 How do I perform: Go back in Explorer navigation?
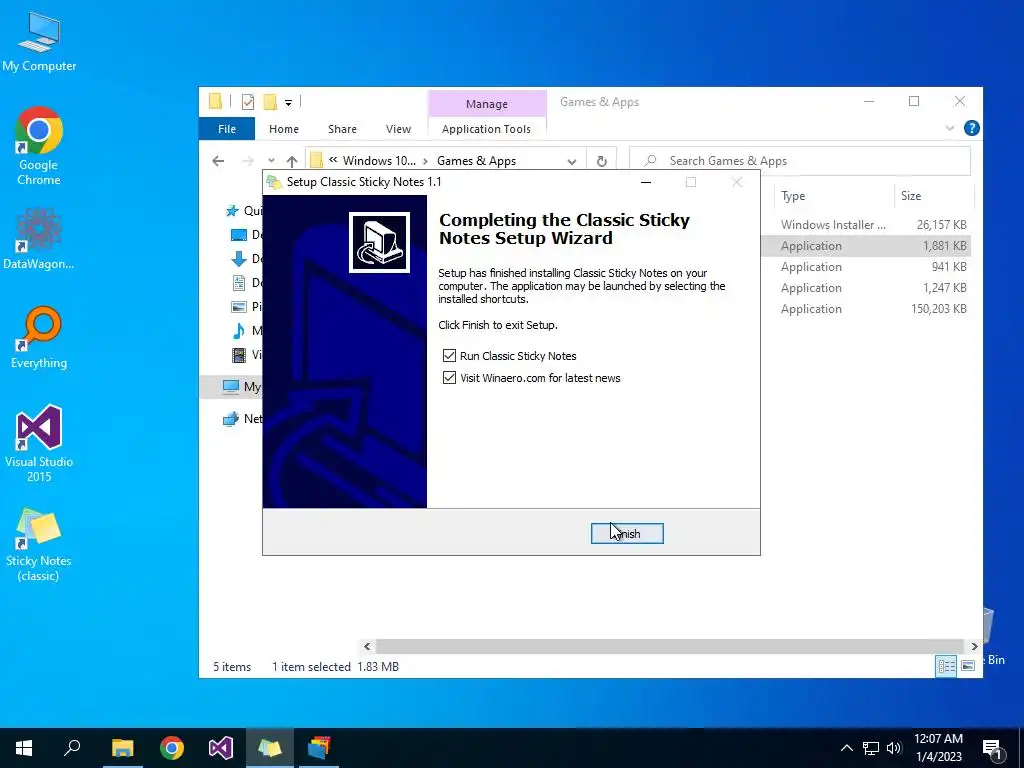(218, 161)
